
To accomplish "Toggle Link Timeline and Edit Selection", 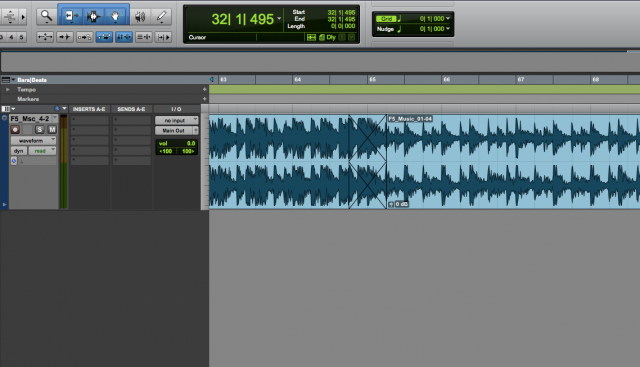I will 124,37.
